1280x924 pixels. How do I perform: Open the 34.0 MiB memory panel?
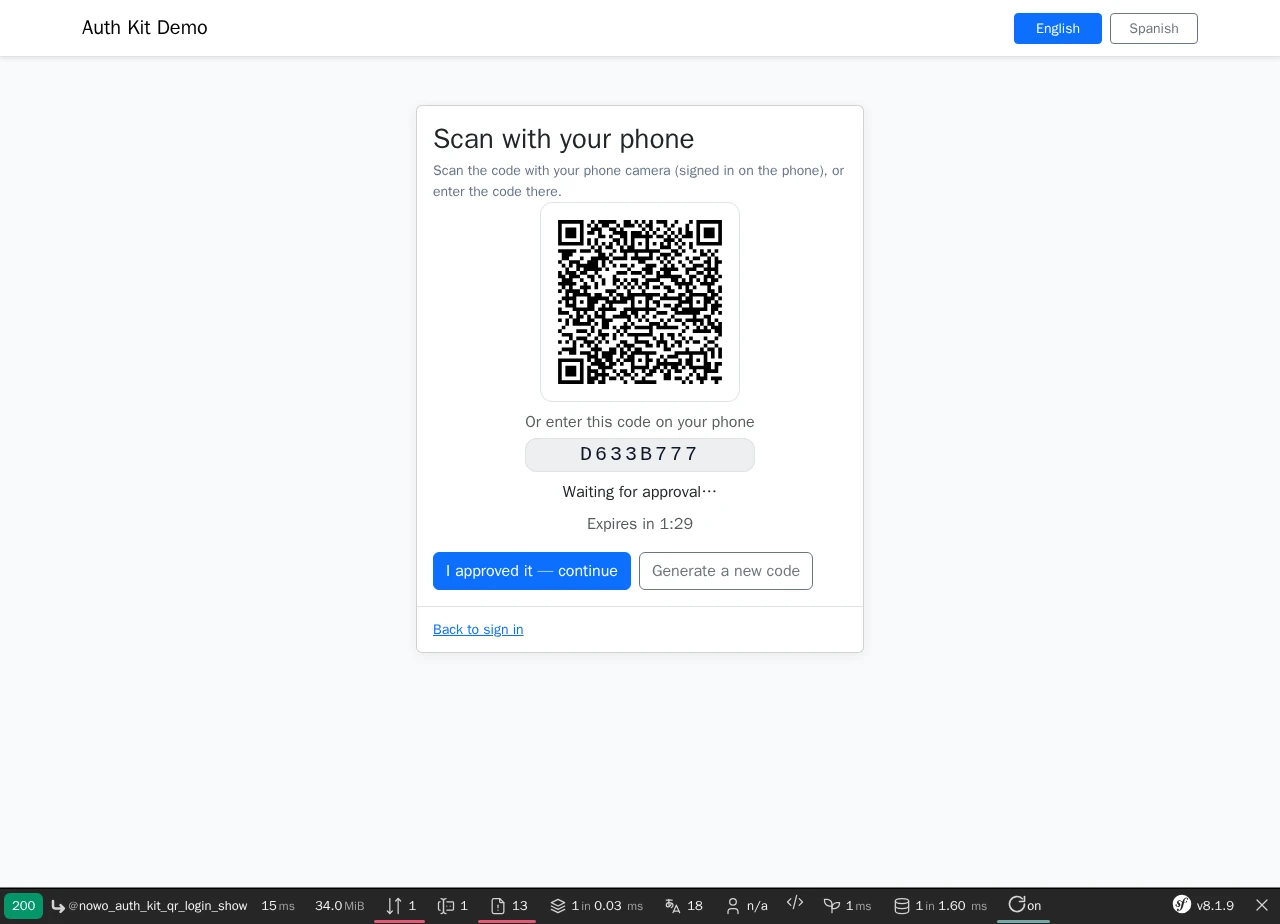339,906
